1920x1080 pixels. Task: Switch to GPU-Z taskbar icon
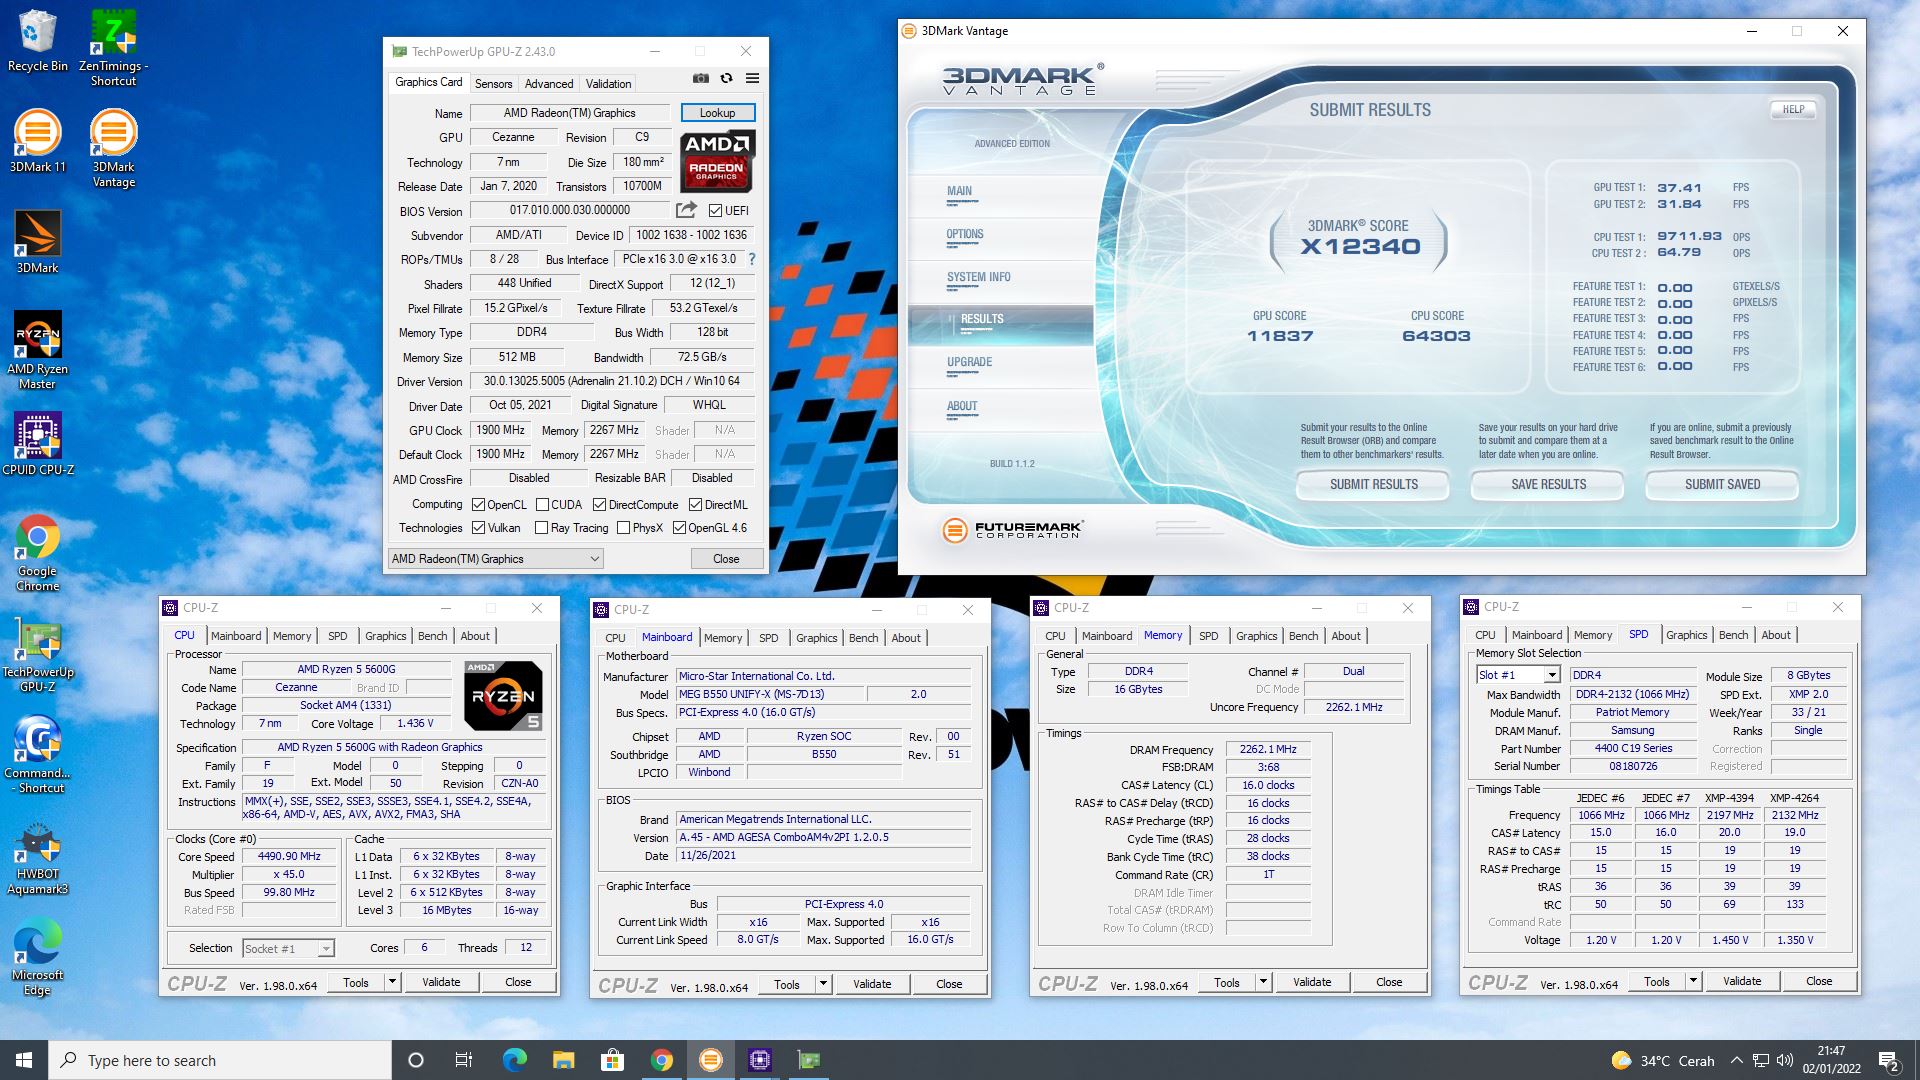(x=808, y=1060)
